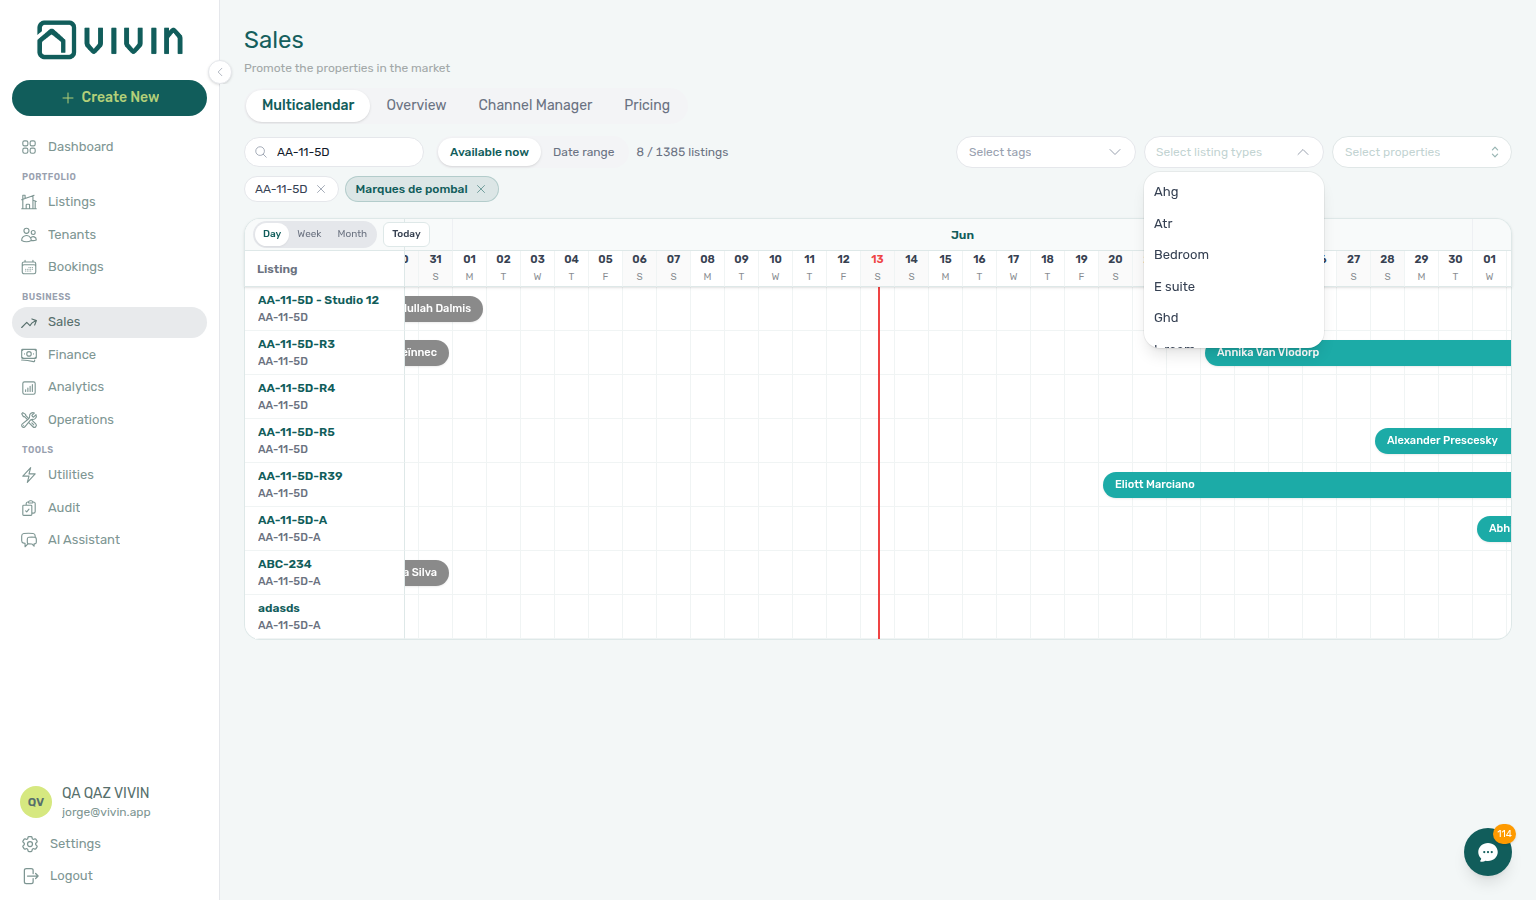Choose Ghd listing type
Viewport: 1536px width, 900px height.
coord(1234,318)
